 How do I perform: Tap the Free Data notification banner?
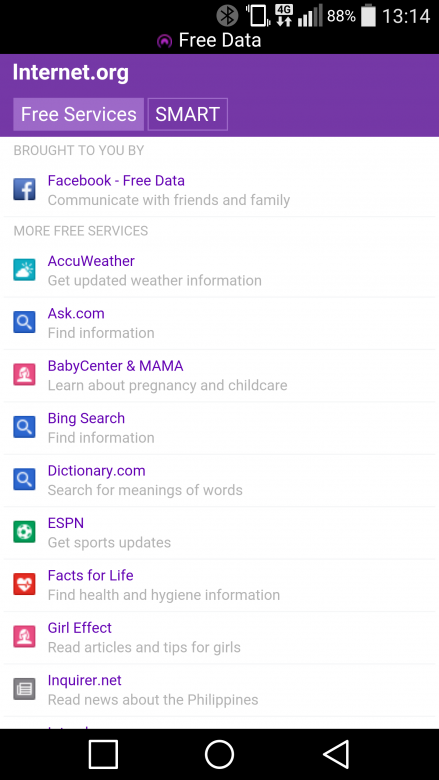(x=209, y=40)
